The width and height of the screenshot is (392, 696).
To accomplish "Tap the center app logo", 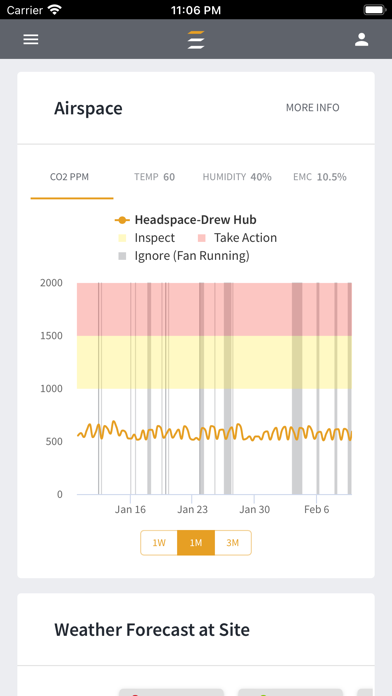I will (x=196, y=40).
